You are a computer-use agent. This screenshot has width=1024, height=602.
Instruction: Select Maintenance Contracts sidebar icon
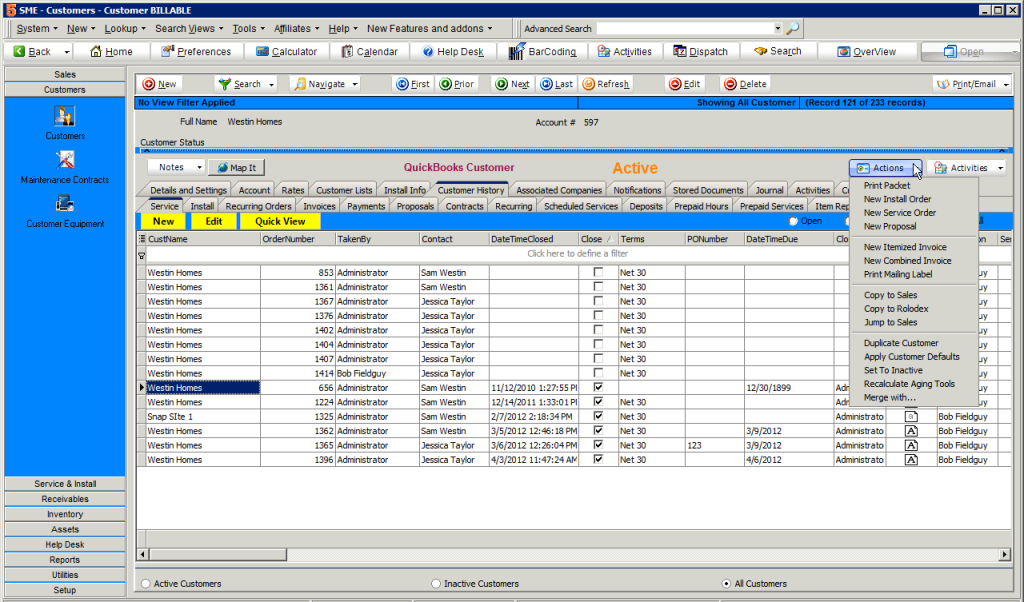pyautogui.click(x=65, y=161)
